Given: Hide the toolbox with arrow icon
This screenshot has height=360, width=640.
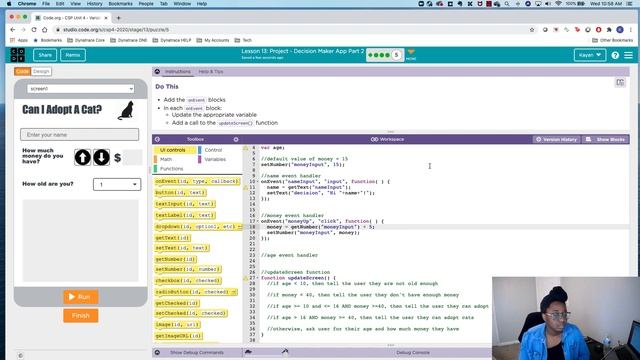Looking at the screenshot, I should point(157,139).
